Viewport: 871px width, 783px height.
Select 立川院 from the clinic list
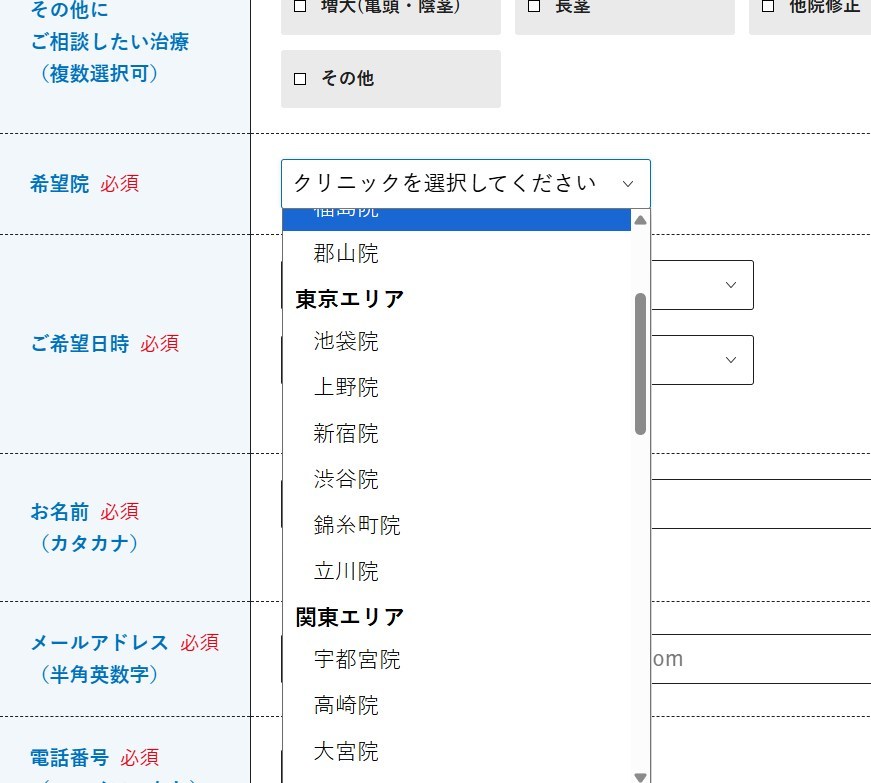click(457, 571)
